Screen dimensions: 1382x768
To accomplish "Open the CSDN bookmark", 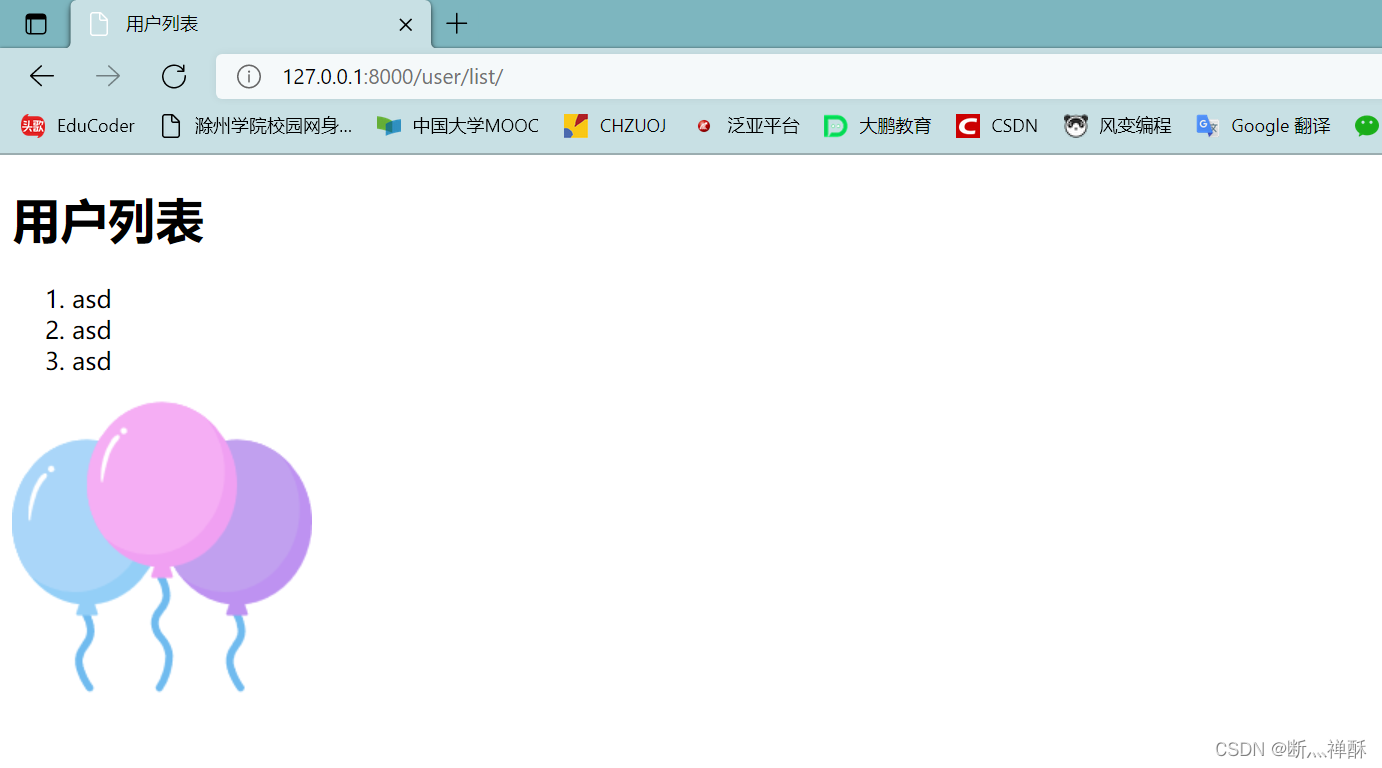I will 997,126.
